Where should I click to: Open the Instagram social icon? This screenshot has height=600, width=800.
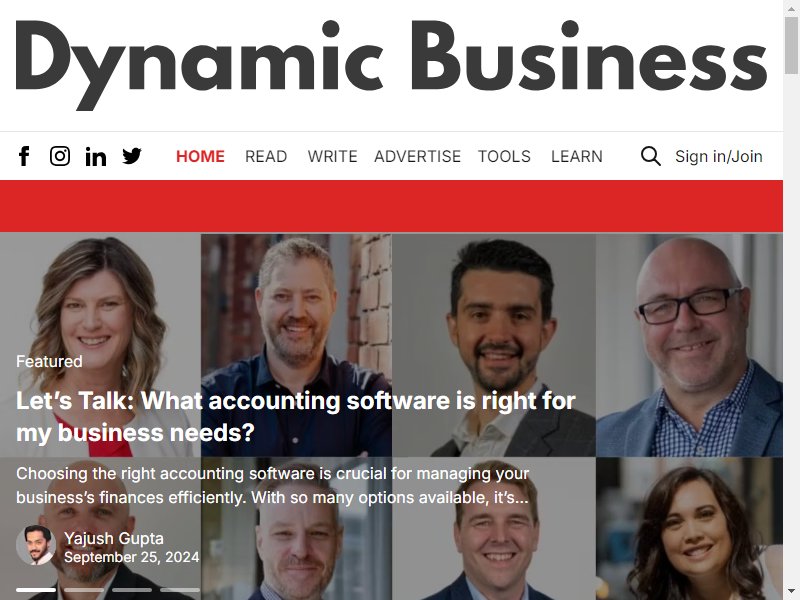click(60, 156)
